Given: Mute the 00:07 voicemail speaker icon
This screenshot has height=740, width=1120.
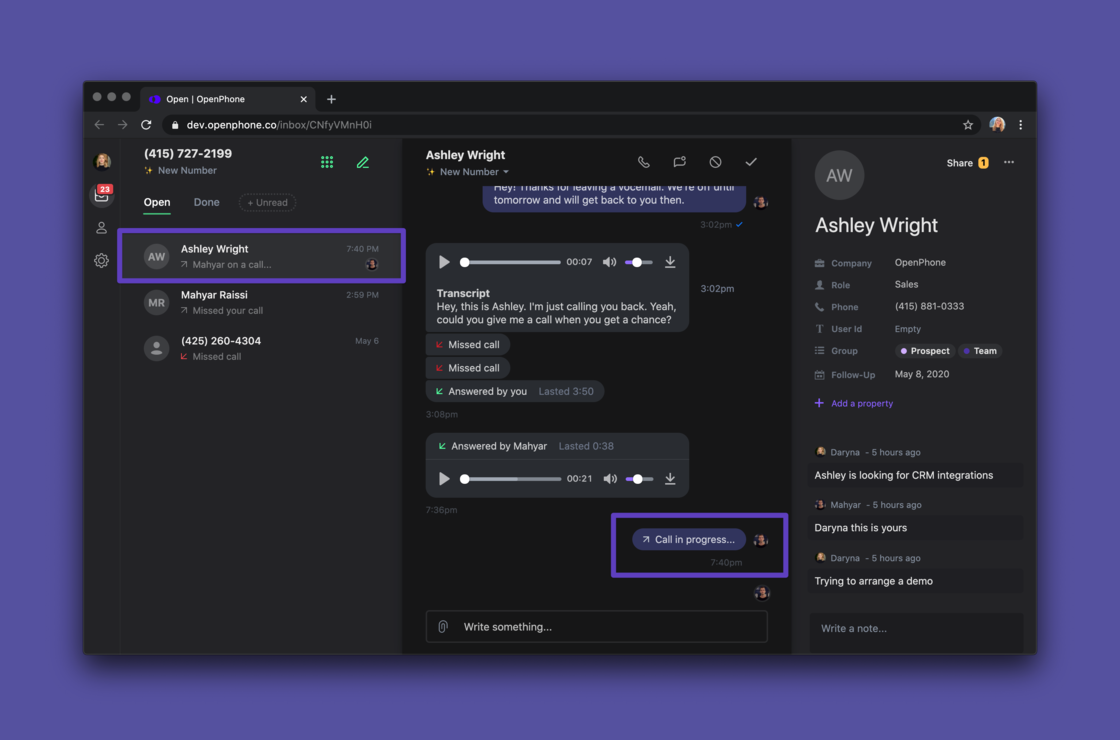Looking at the screenshot, I should [609, 262].
